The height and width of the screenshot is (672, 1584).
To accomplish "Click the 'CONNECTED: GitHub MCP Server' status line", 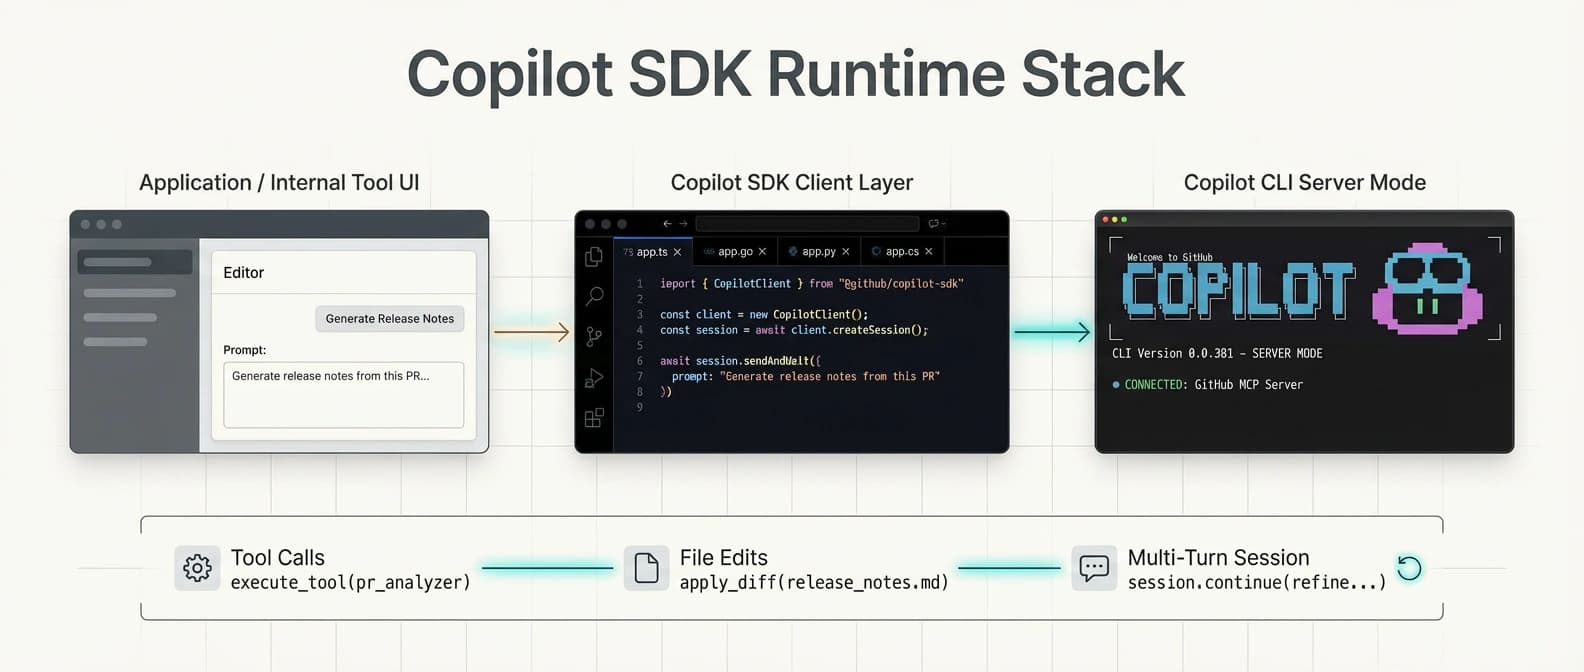I will point(1208,384).
